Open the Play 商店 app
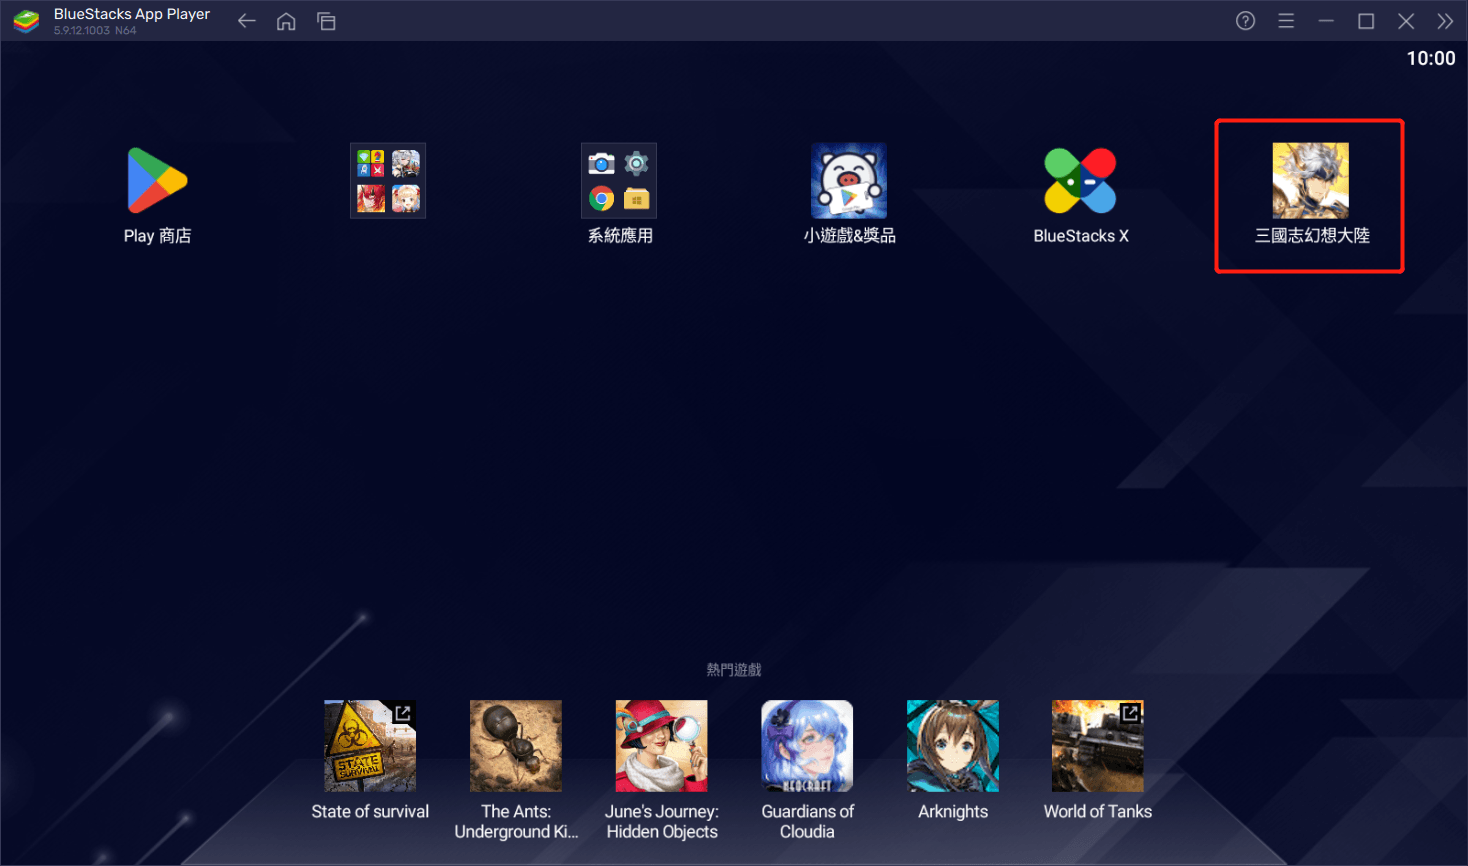The height and width of the screenshot is (866, 1468). 157,181
